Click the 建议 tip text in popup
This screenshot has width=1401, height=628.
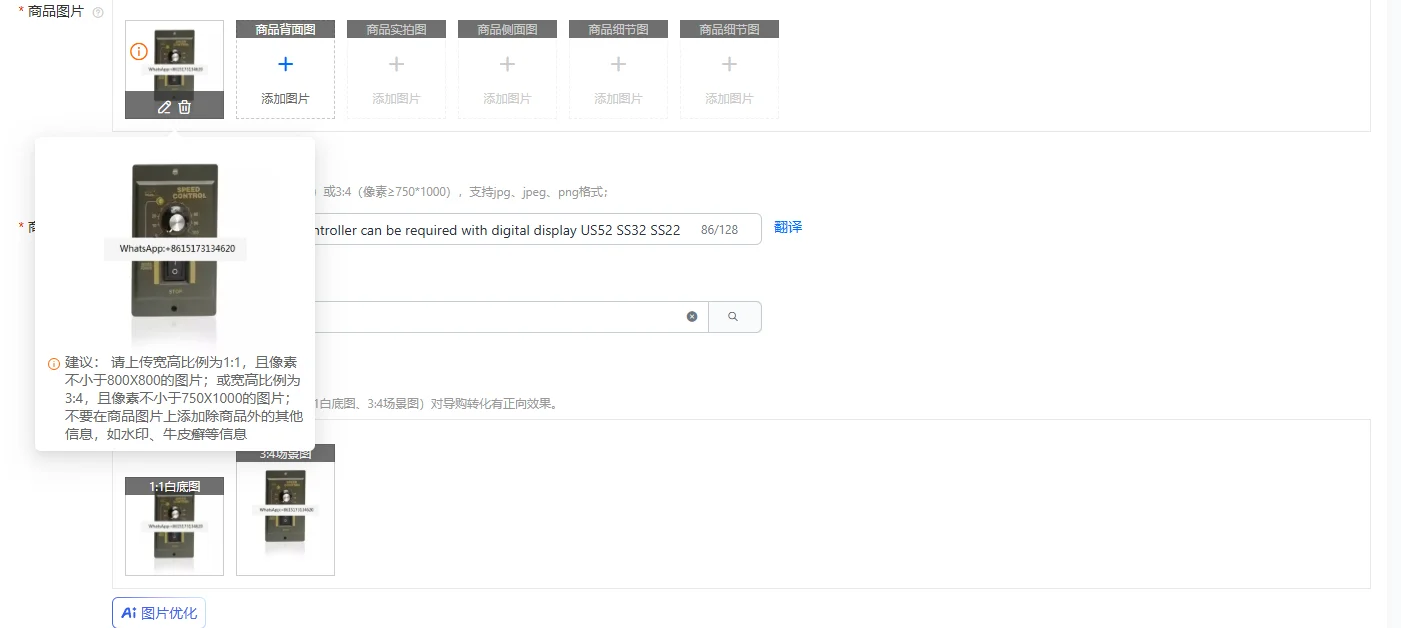[x=184, y=398]
